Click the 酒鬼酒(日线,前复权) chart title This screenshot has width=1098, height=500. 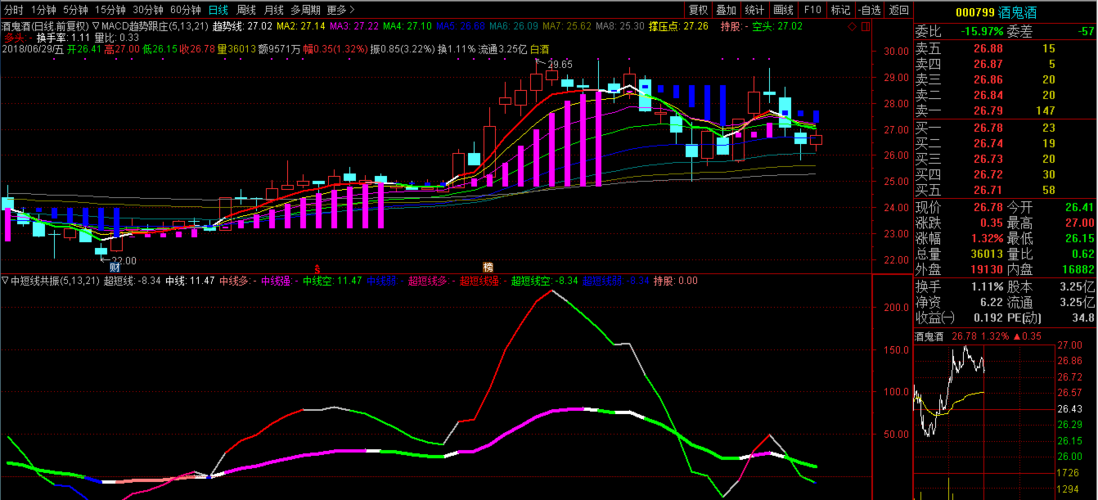coord(46,27)
